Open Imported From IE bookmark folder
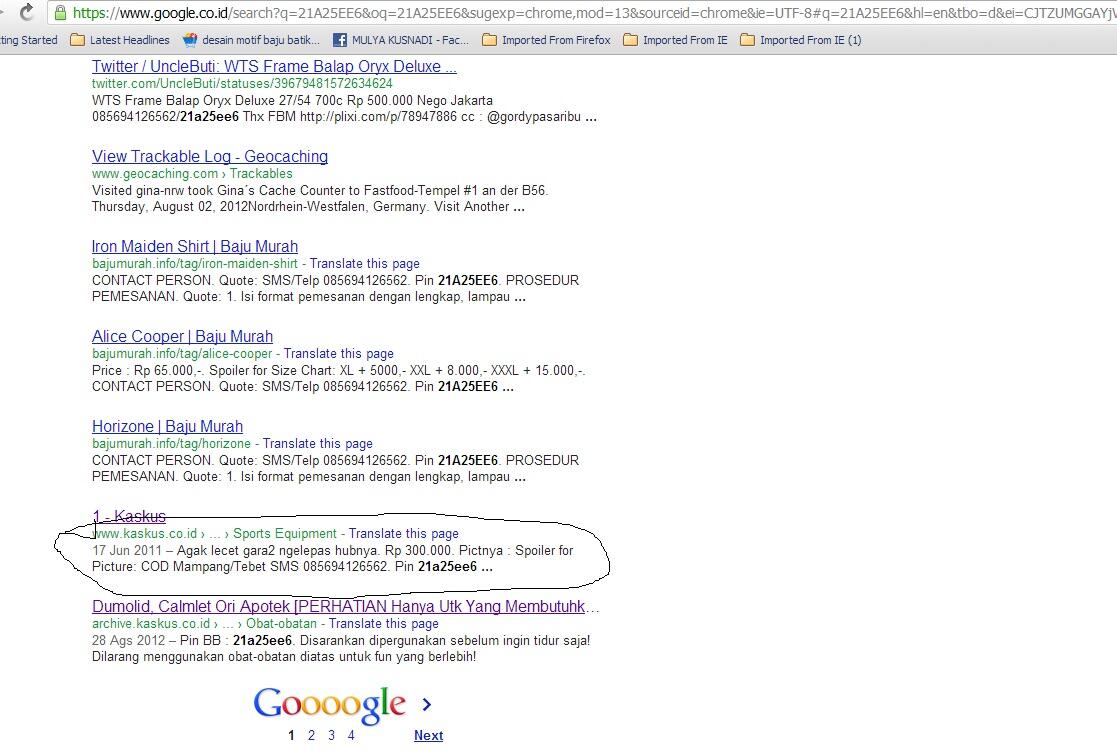The width and height of the screenshot is (1117, 754). click(x=675, y=40)
